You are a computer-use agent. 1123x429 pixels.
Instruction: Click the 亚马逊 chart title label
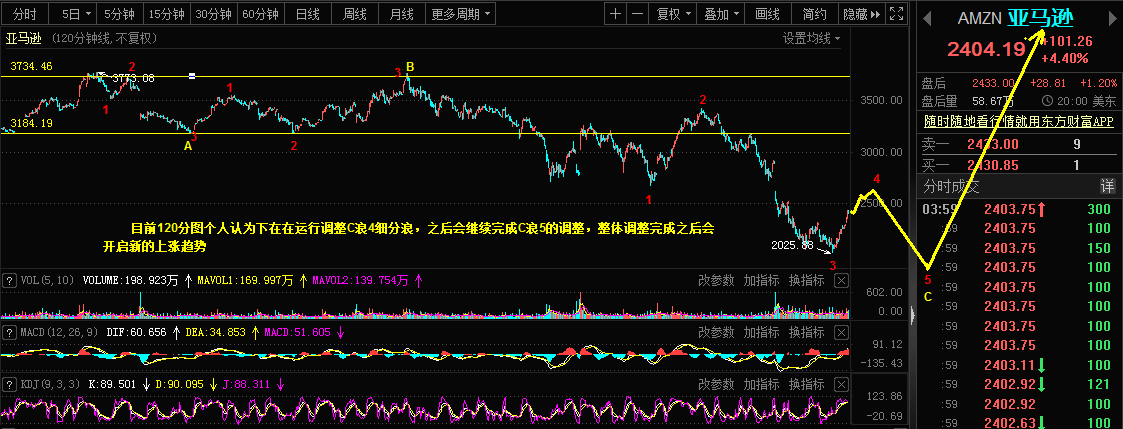[23, 38]
